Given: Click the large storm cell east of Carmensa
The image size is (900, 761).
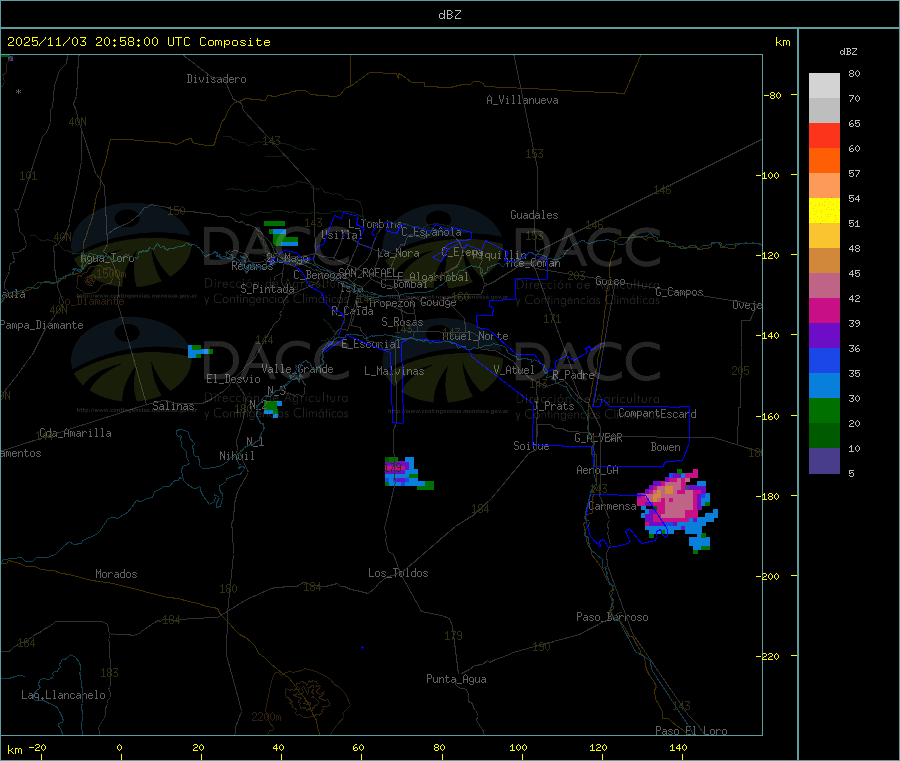Looking at the screenshot, I should coord(677,506).
